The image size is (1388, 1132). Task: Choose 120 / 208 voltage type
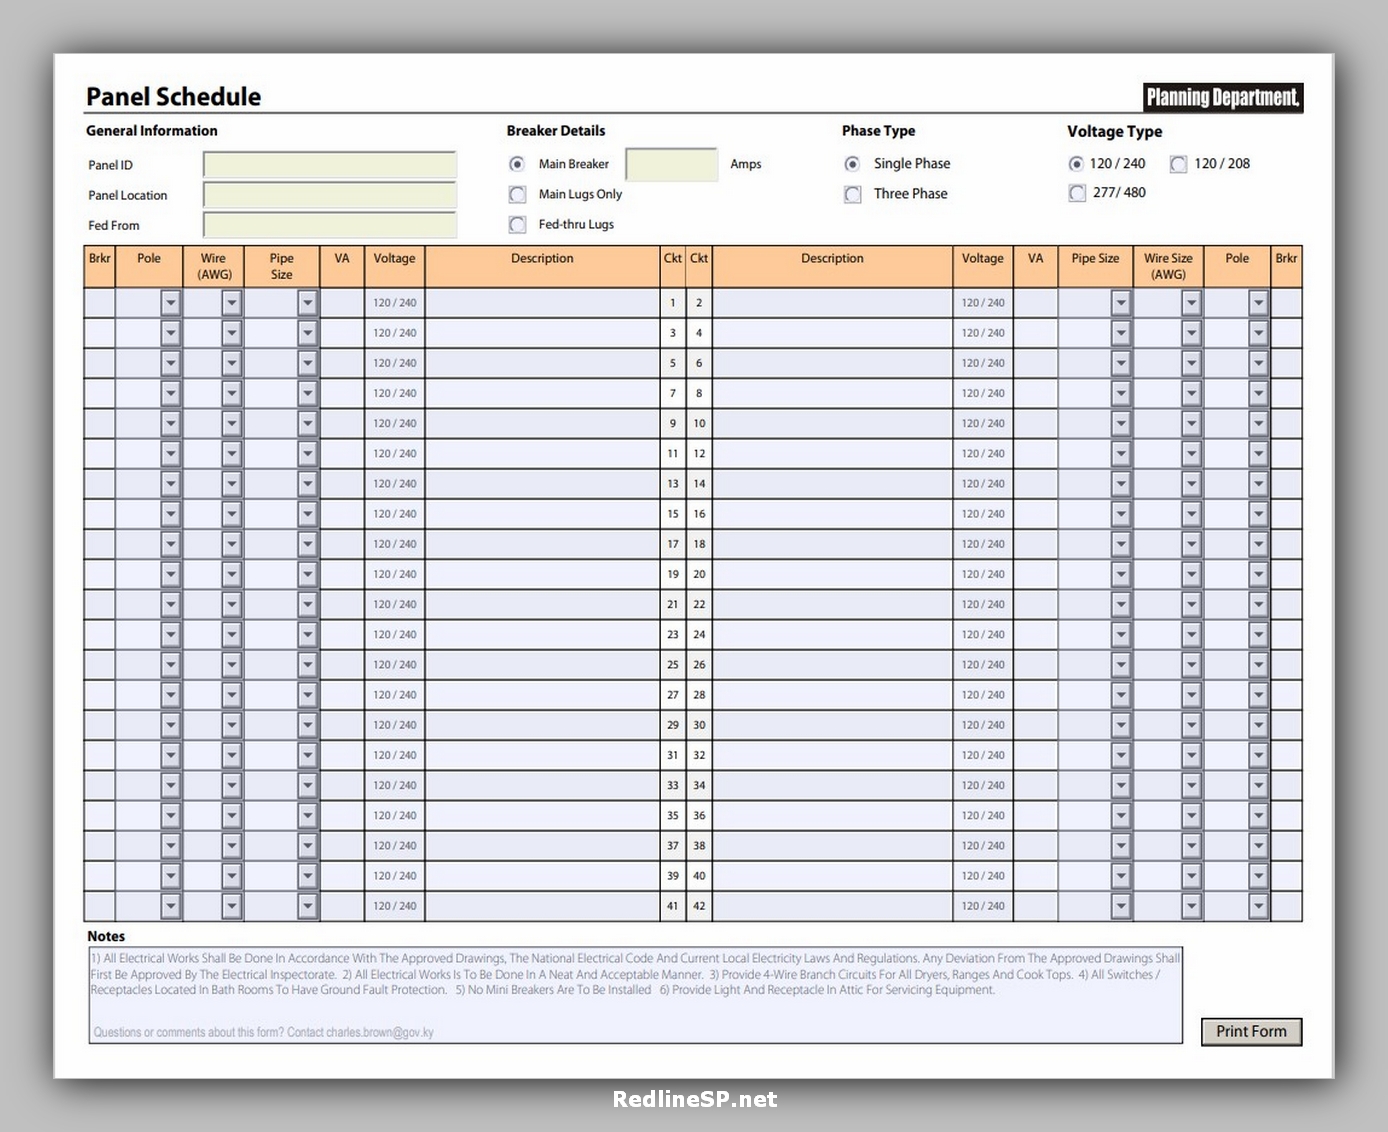click(x=1178, y=163)
